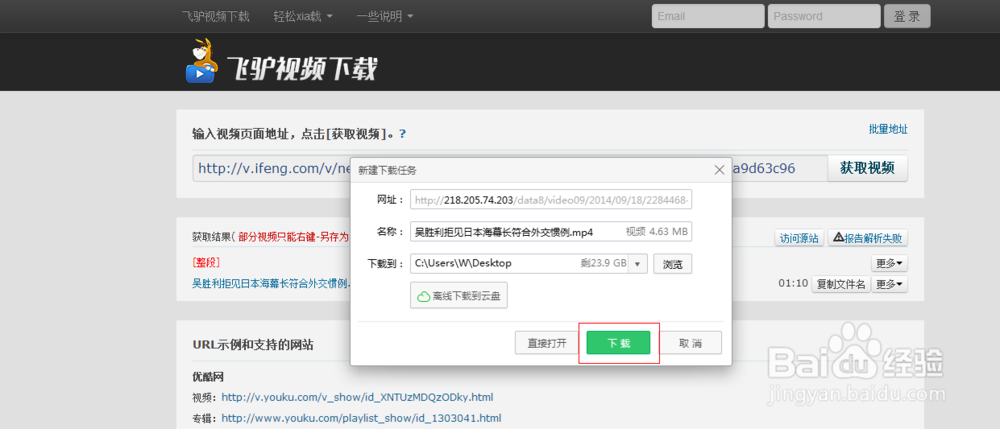The height and width of the screenshot is (429, 1000).
Task: Open the 飞驴视频下载 nav item
Action: (x=215, y=16)
